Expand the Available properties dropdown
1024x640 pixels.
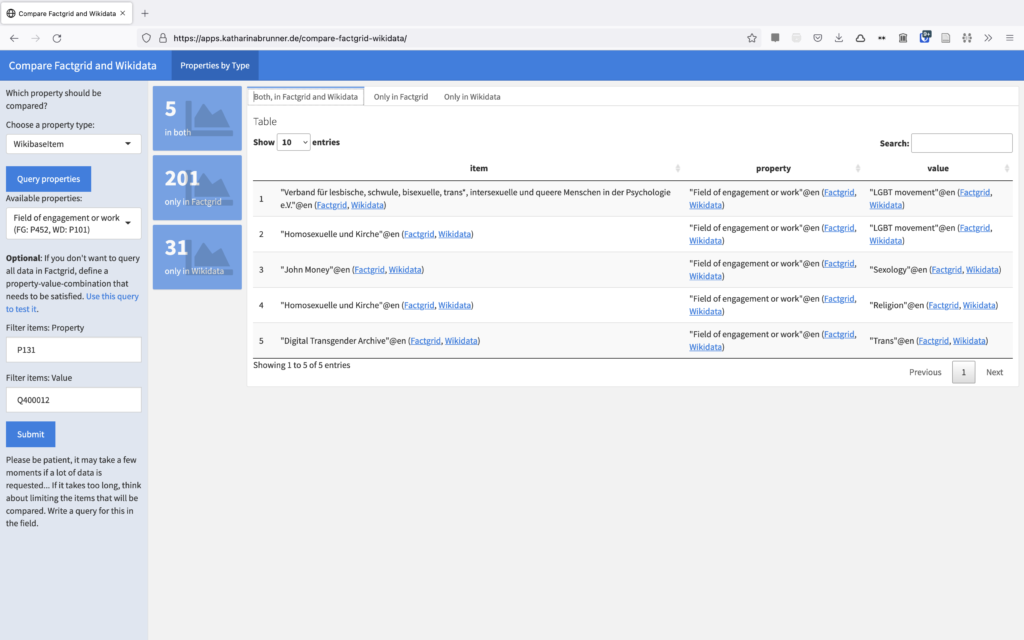click(x=74, y=224)
